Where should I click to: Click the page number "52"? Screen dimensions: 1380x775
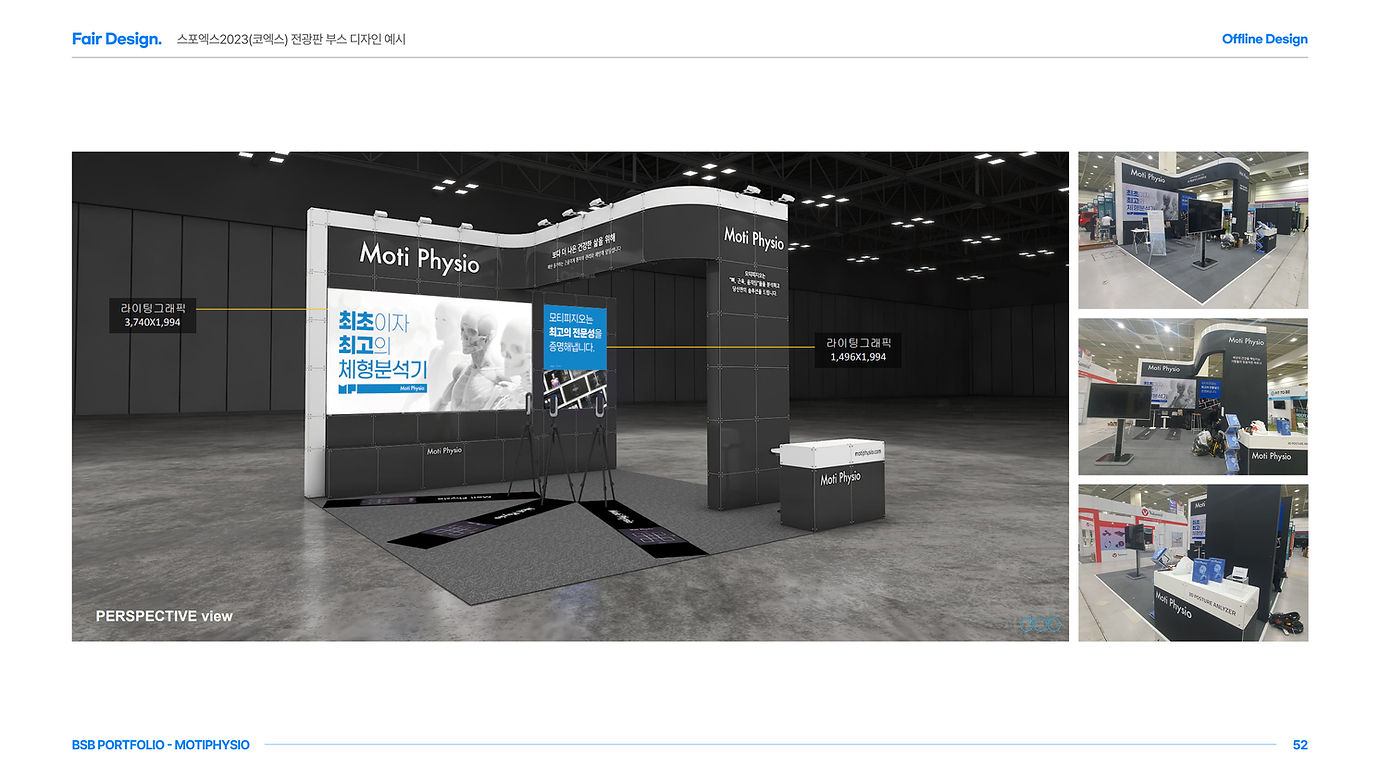coord(1300,745)
